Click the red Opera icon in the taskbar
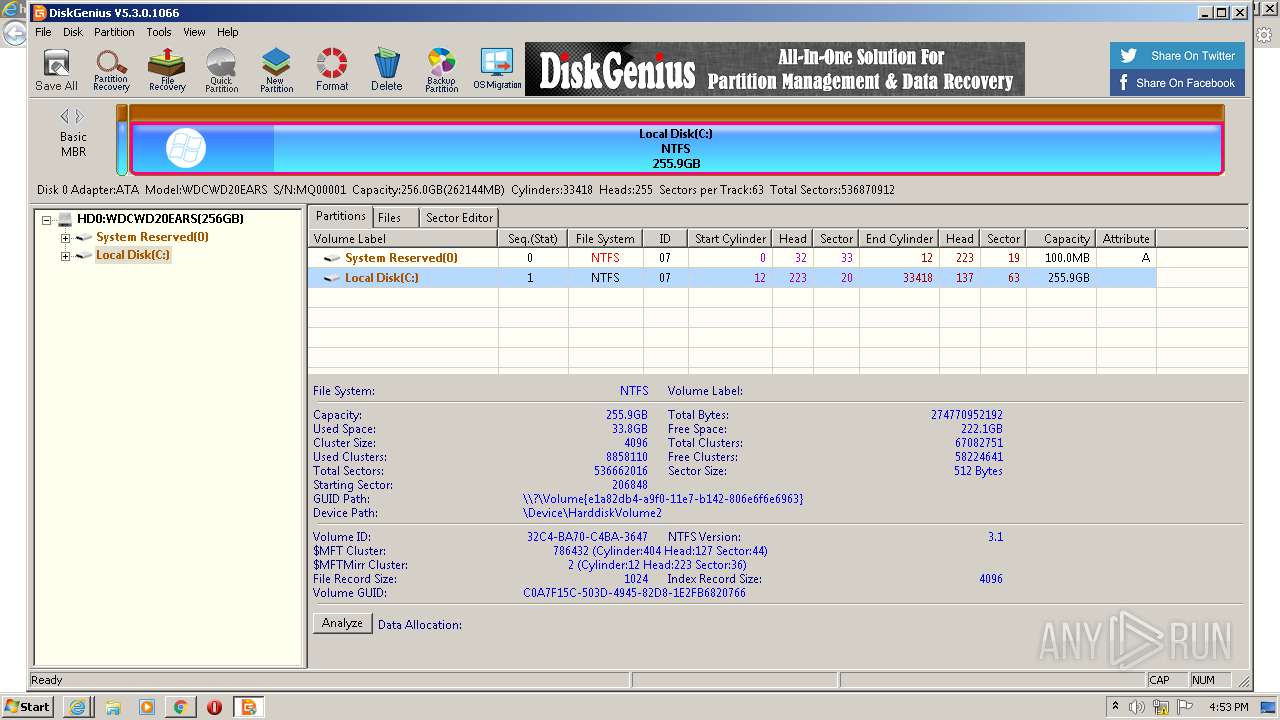 point(214,707)
